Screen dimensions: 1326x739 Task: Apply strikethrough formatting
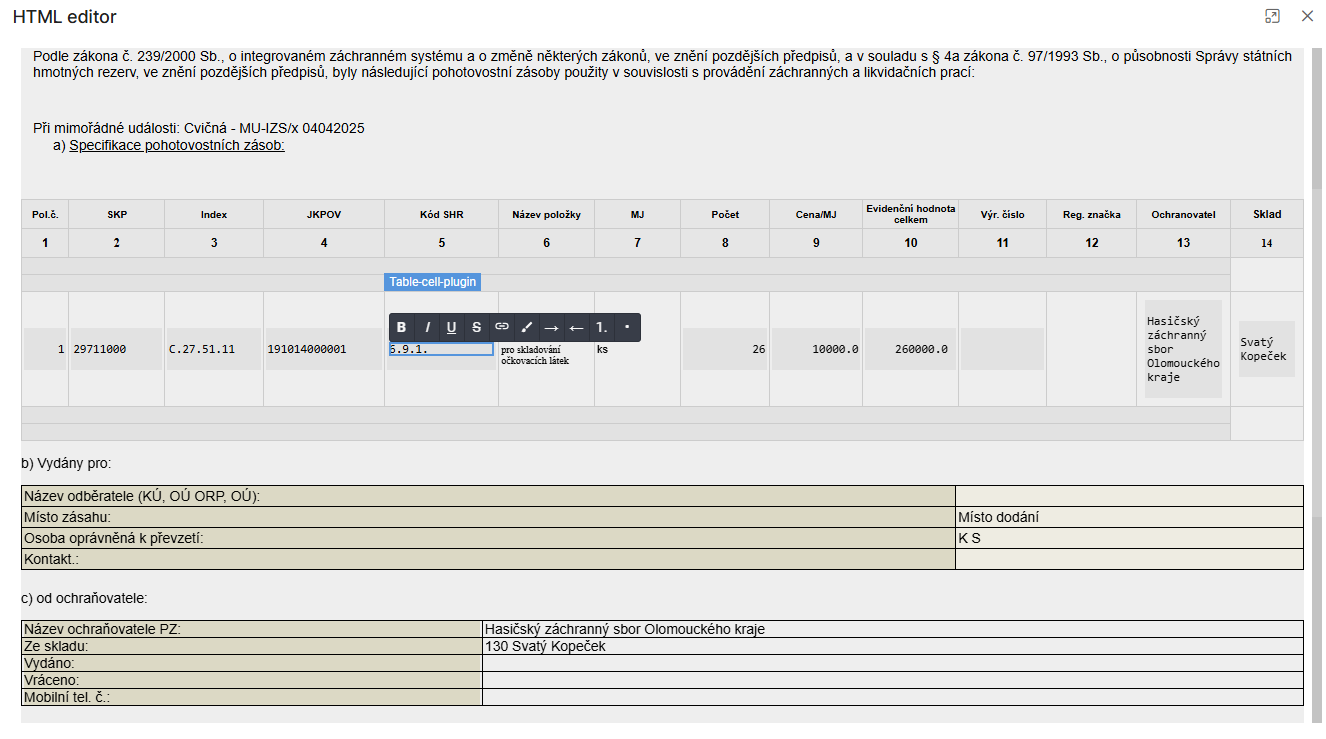pos(477,327)
